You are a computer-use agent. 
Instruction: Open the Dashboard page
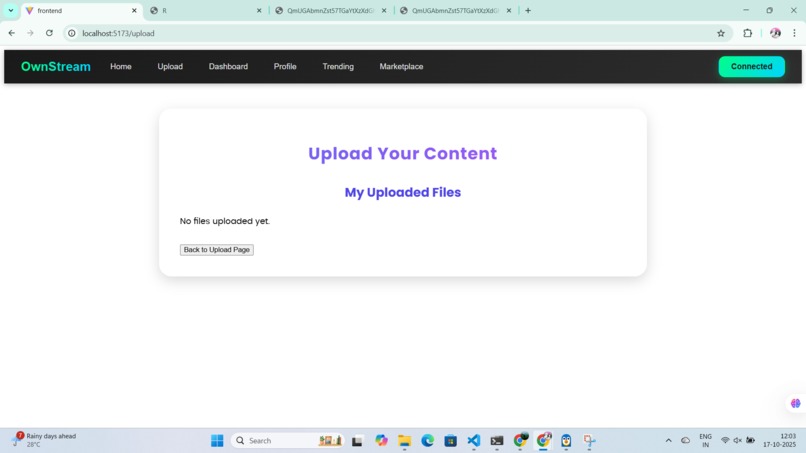(x=228, y=66)
